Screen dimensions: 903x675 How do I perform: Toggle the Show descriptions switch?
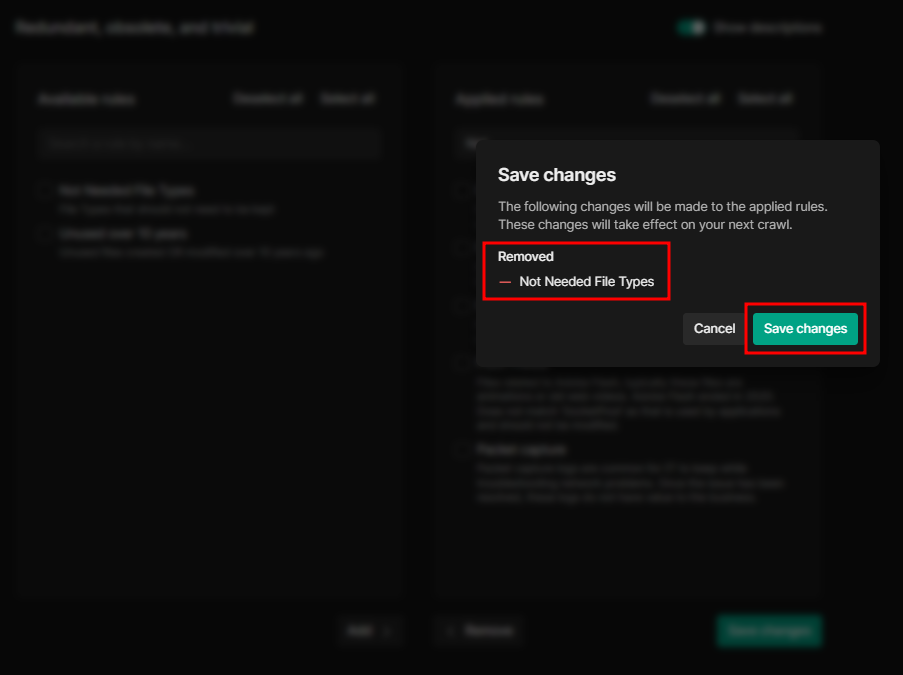[x=690, y=28]
